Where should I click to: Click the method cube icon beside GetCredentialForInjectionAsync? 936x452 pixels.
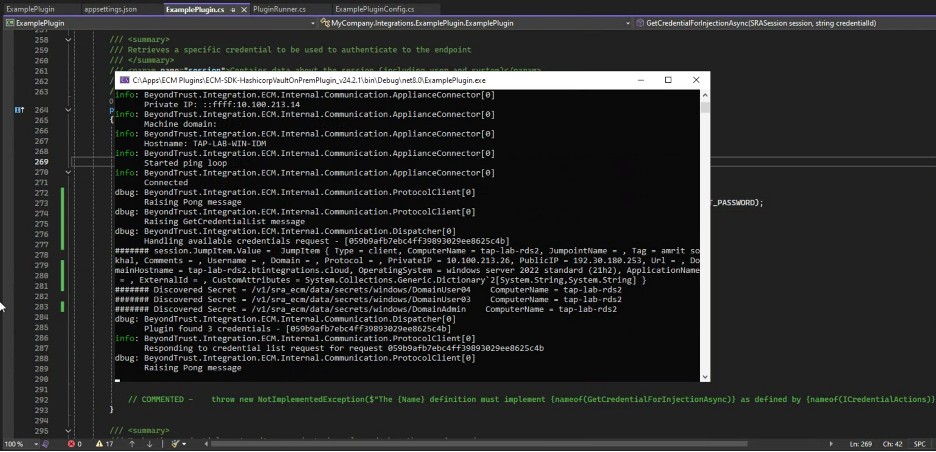pos(640,23)
